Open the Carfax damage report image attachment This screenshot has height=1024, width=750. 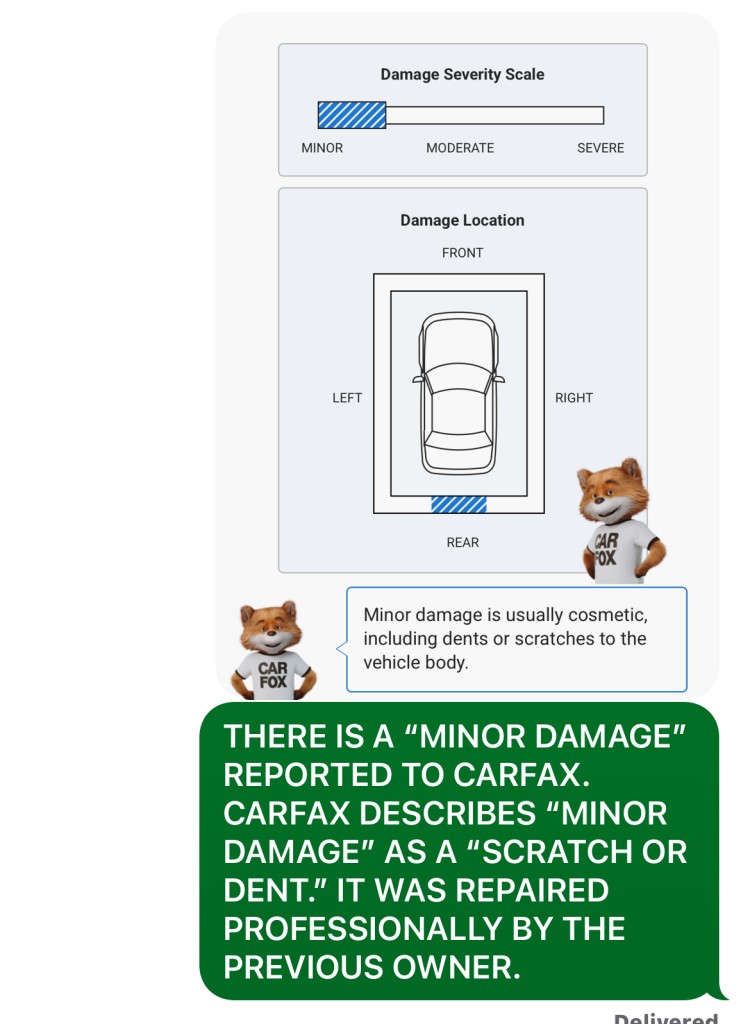click(467, 356)
